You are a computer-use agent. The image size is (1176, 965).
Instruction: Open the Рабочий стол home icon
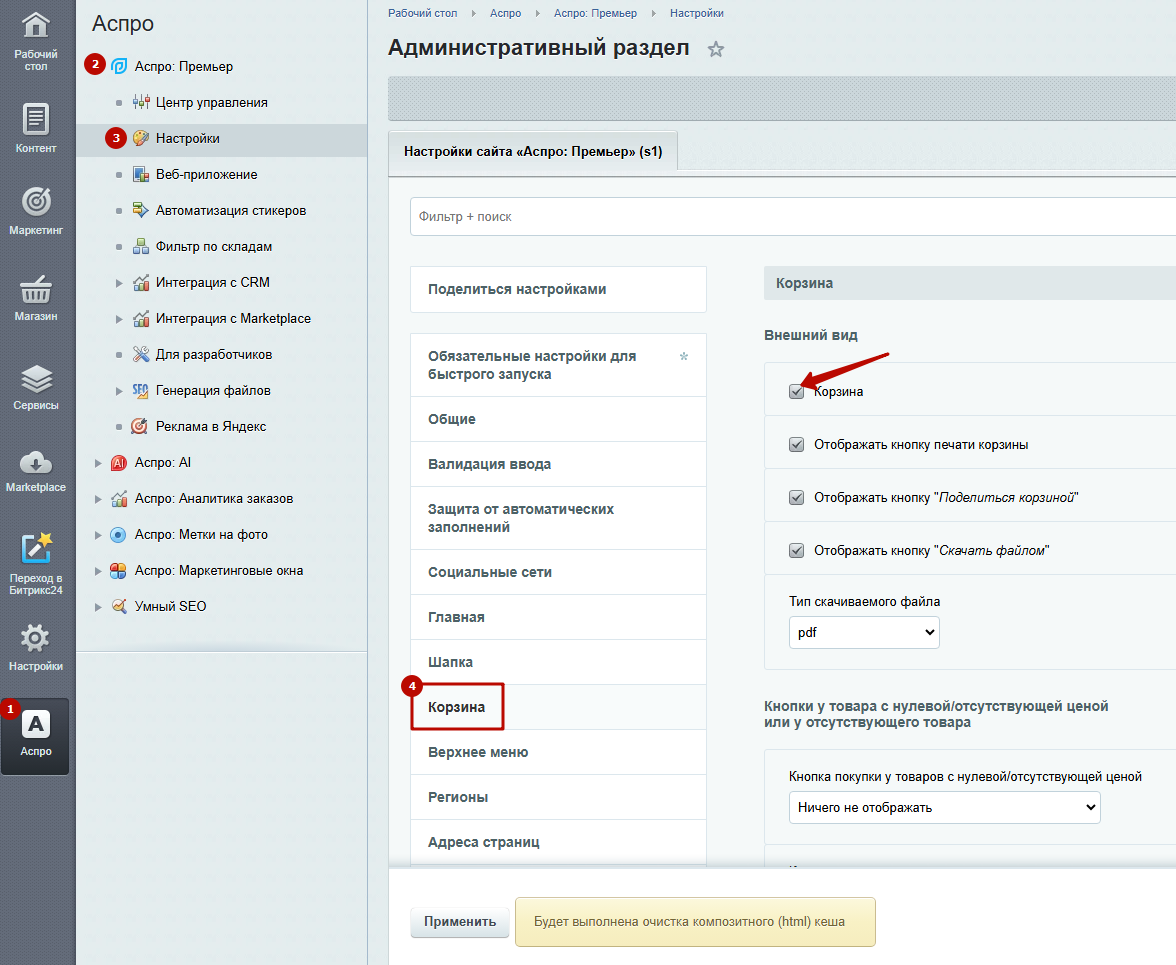pos(35,25)
